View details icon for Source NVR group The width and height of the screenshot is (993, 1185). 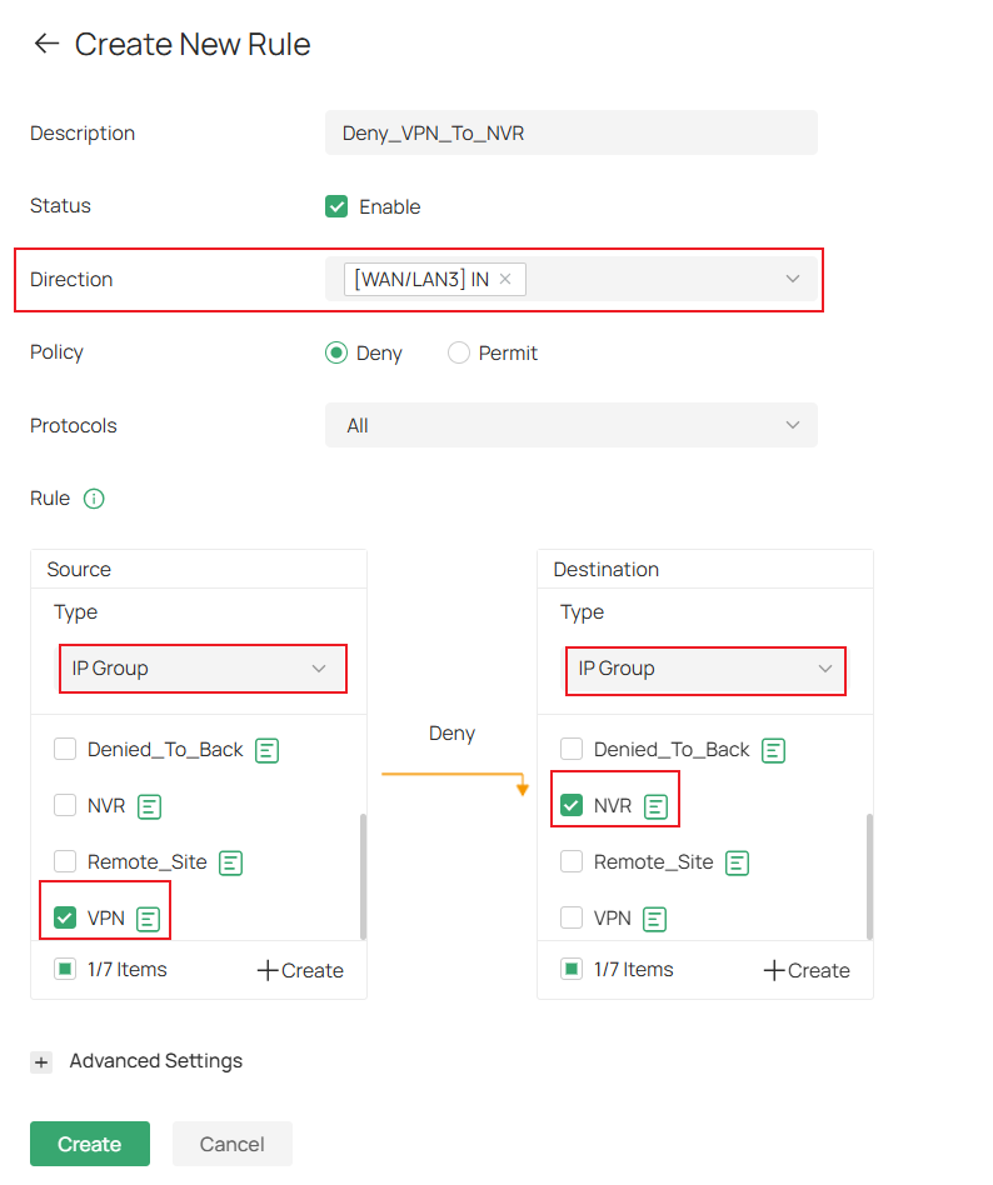[x=150, y=806]
